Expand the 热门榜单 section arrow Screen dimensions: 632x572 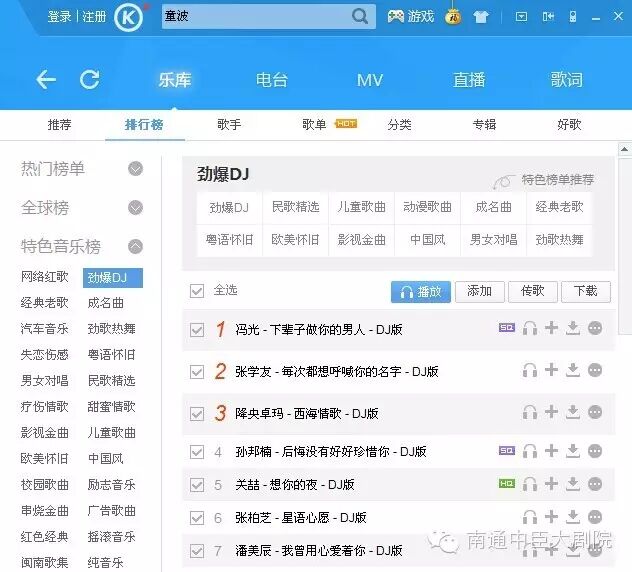[135, 168]
